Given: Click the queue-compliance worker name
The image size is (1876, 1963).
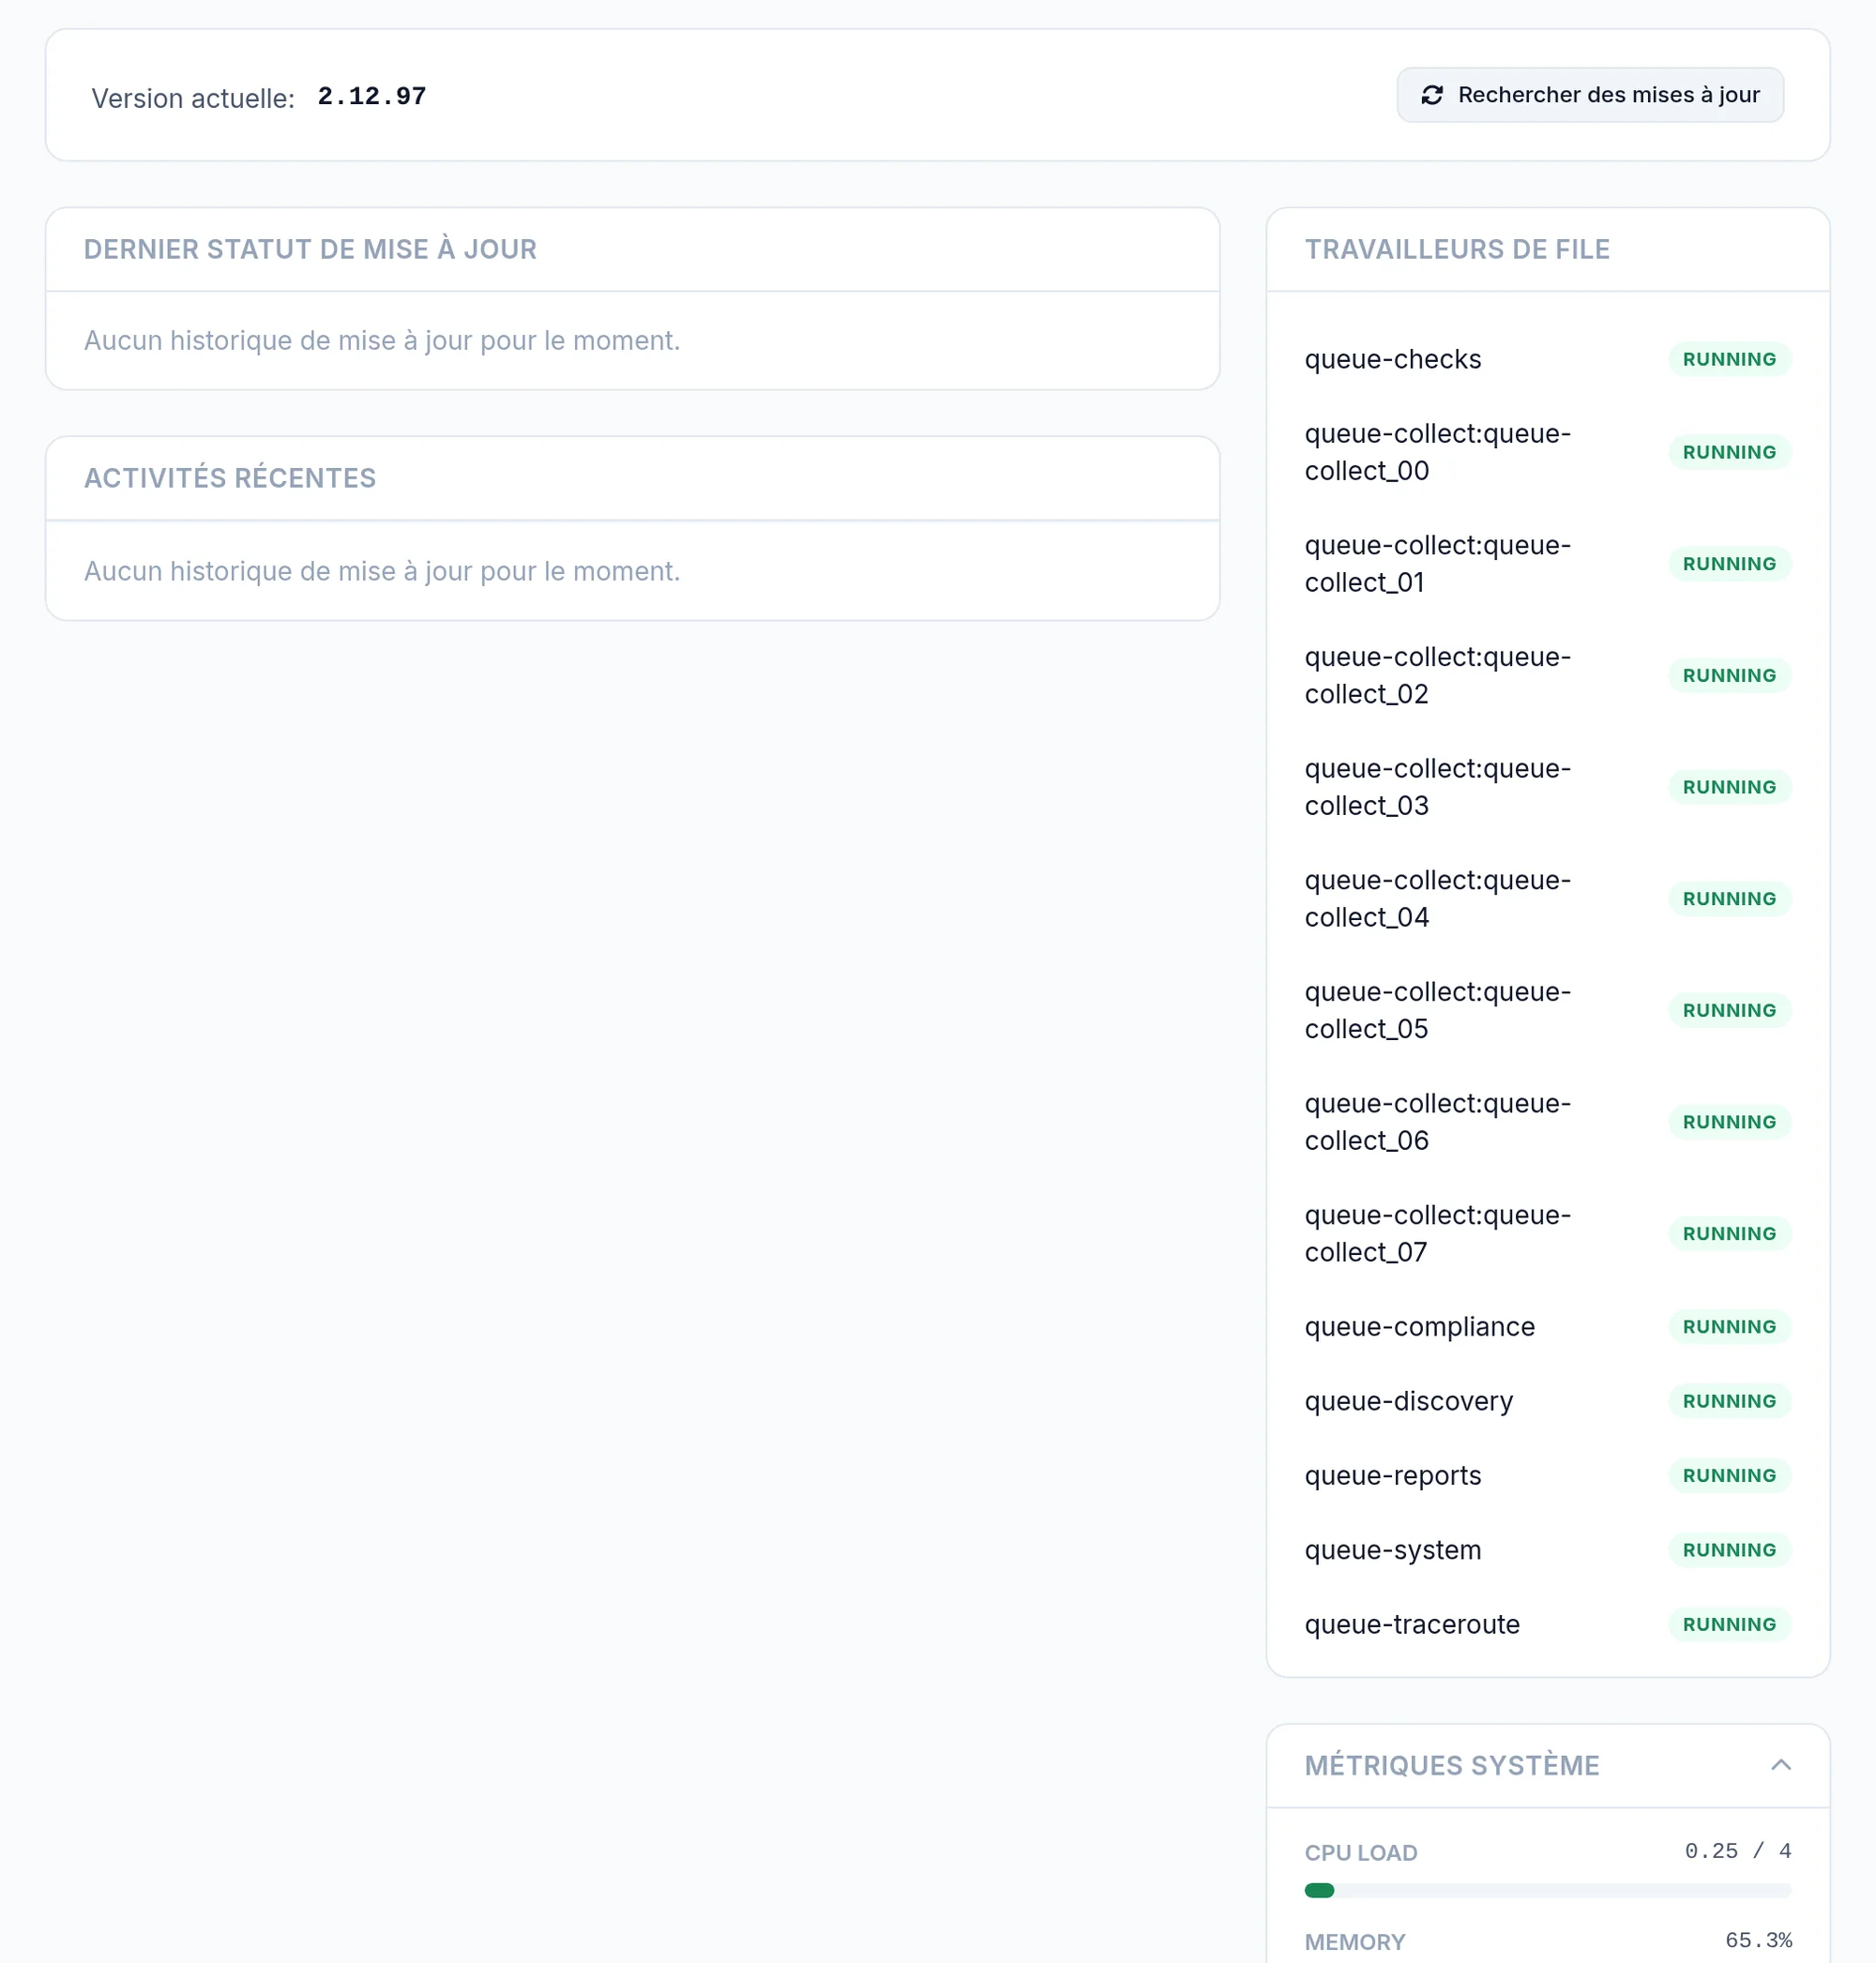Looking at the screenshot, I should pyautogui.click(x=1420, y=1327).
